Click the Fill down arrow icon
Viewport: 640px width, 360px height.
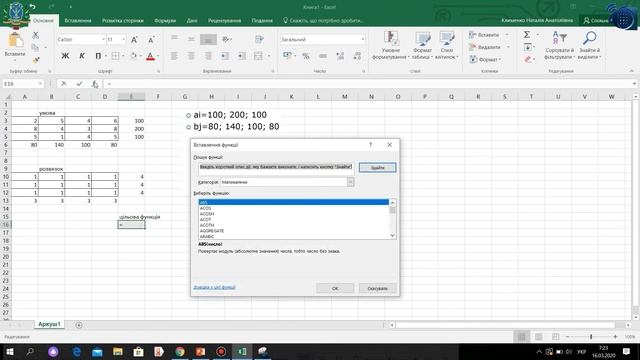click(x=527, y=47)
